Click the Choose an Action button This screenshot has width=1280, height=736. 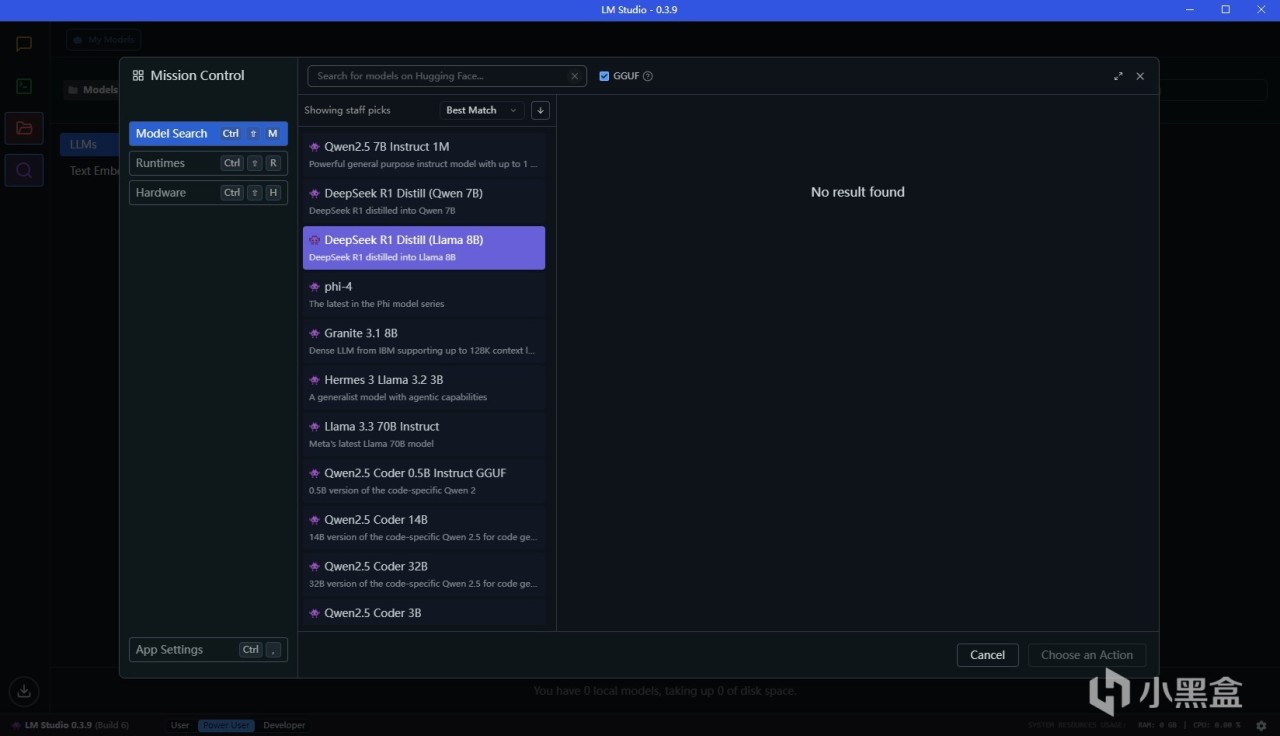1087,655
